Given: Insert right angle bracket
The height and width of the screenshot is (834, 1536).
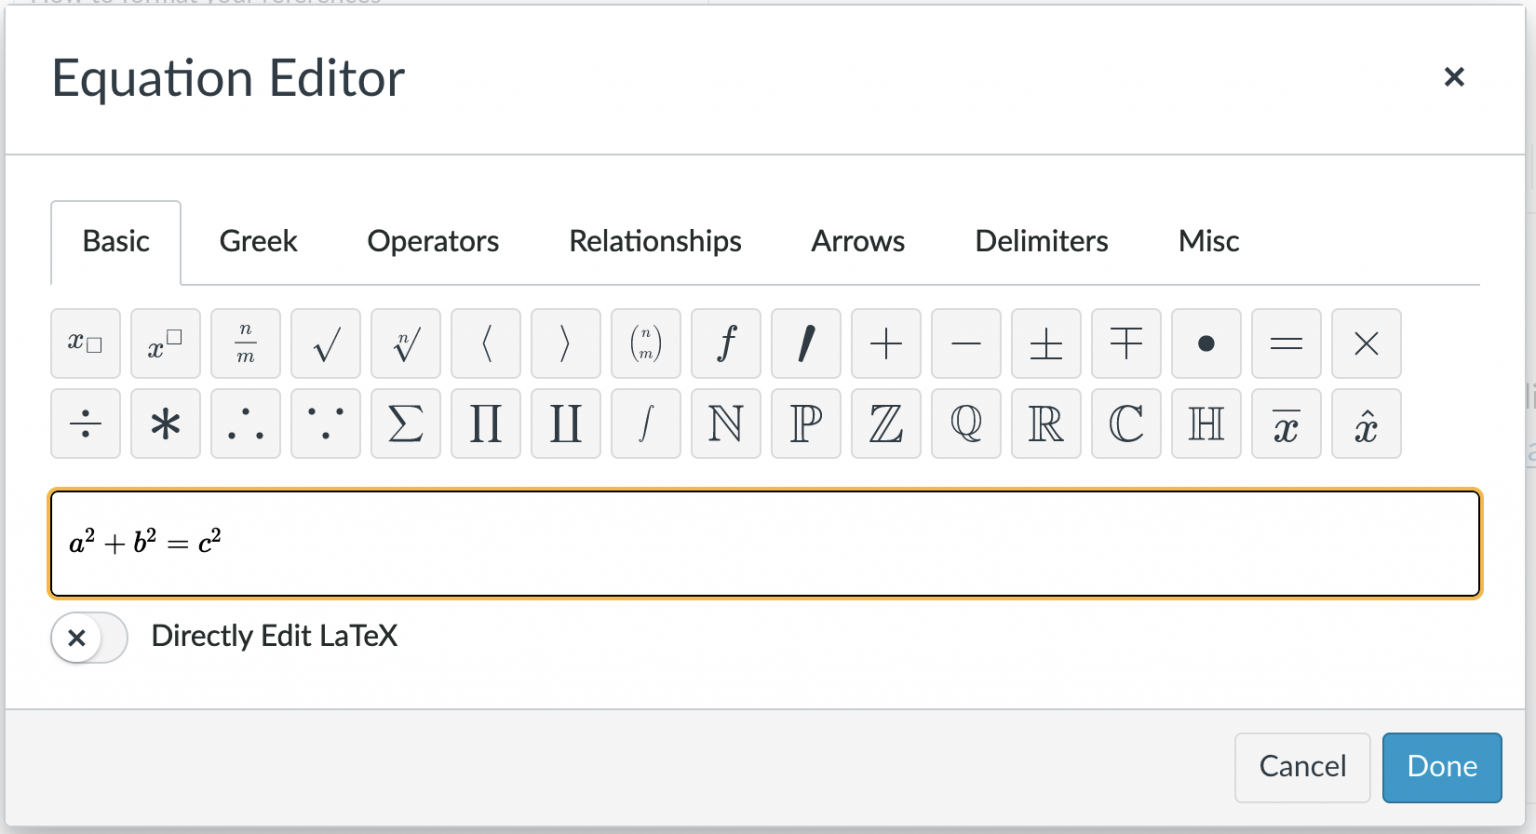Looking at the screenshot, I should (x=566, y=344).
